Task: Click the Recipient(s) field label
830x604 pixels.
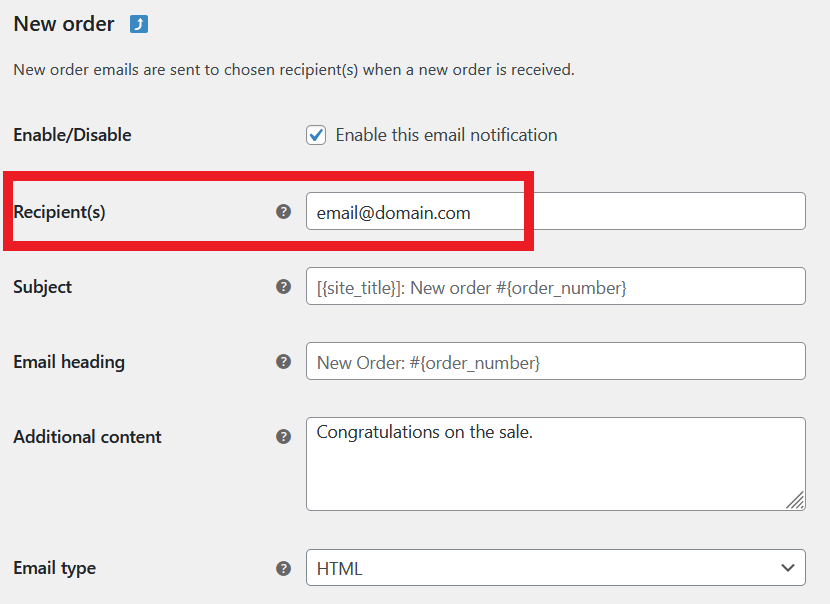Action: point(59,212)
